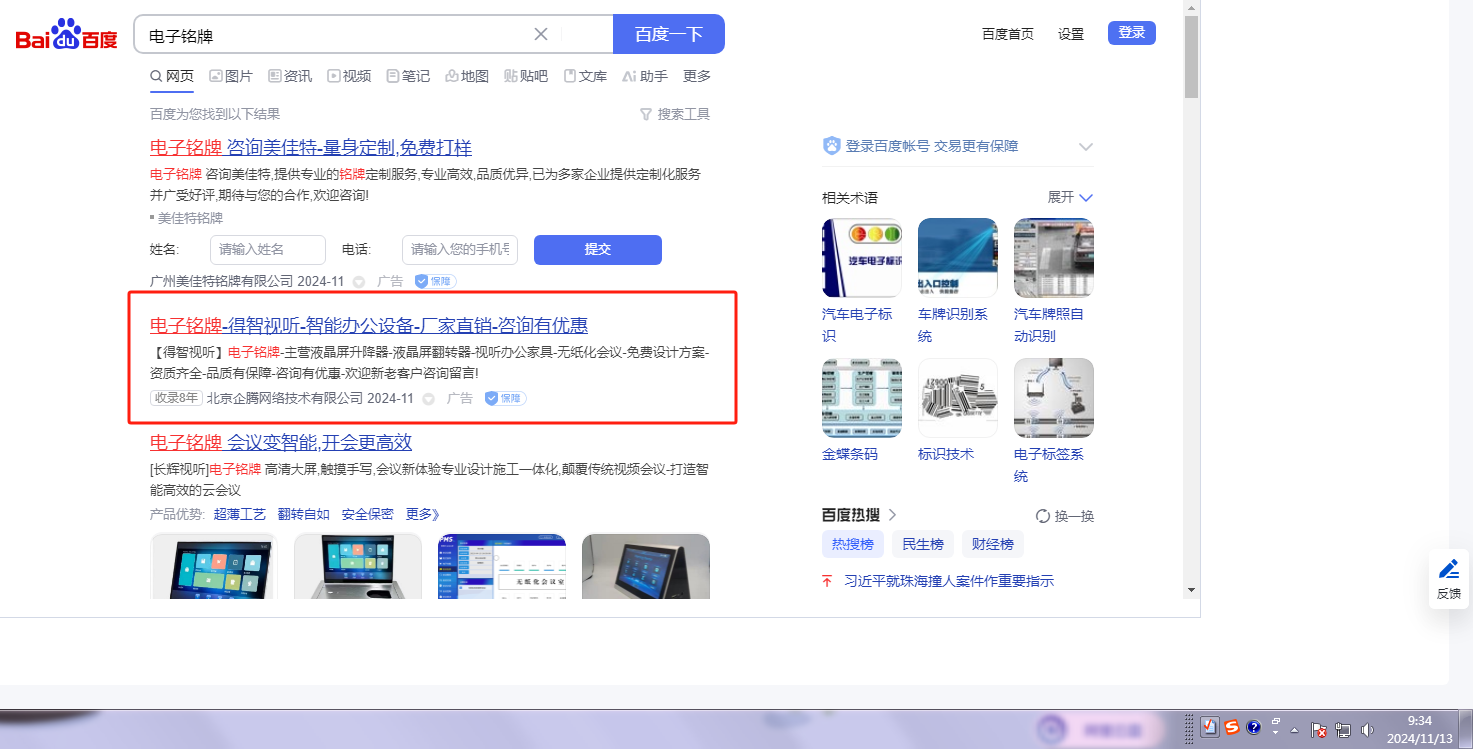The image size is (1473, 749).
Task: Open the 汽车电子标识 thumbnail
Action: coord(862,258)
